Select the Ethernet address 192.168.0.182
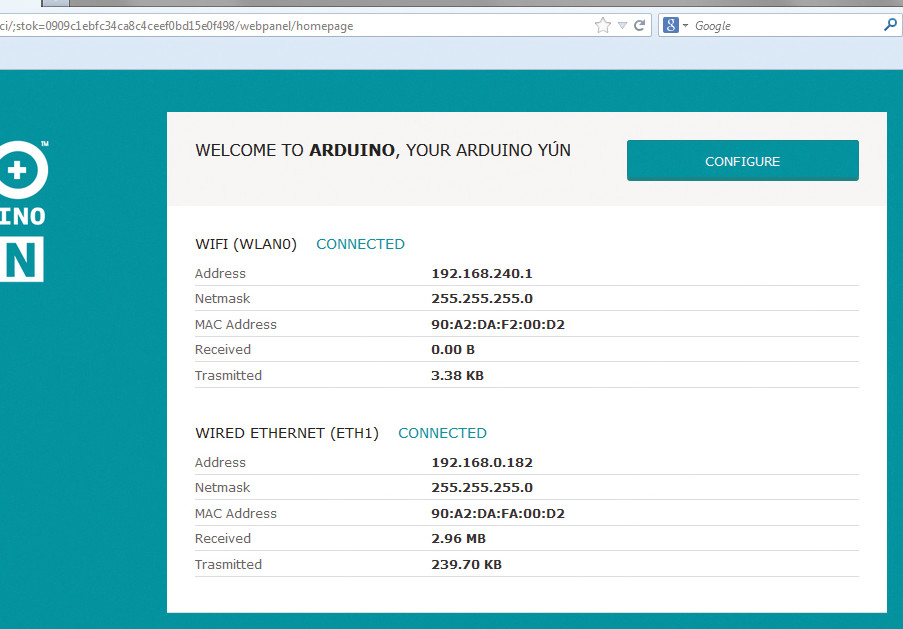This screenshot has height=629, width=903. click(482, 463)
